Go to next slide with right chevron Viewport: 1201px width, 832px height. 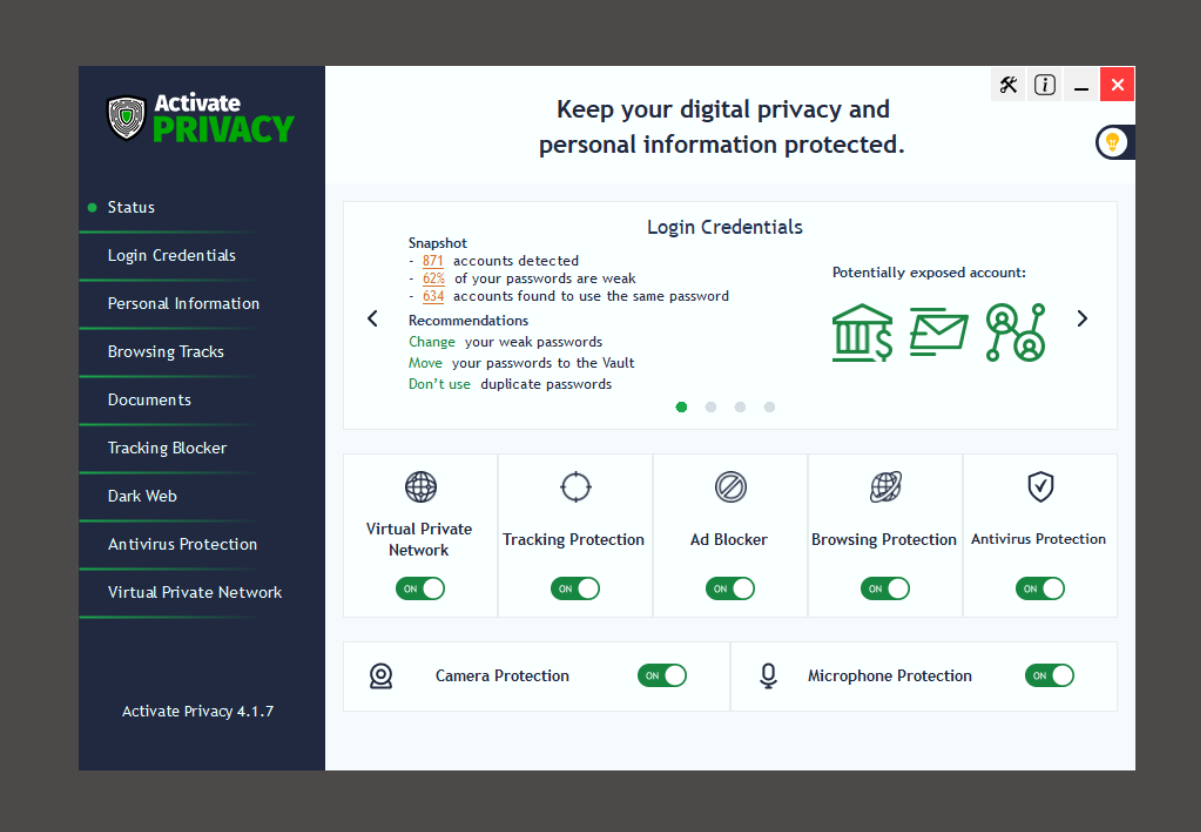point(1082,318)
